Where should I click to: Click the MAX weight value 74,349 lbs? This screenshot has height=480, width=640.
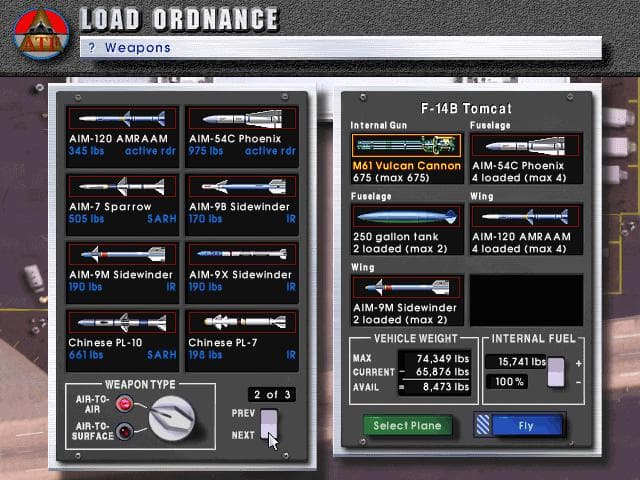(442, 358)
